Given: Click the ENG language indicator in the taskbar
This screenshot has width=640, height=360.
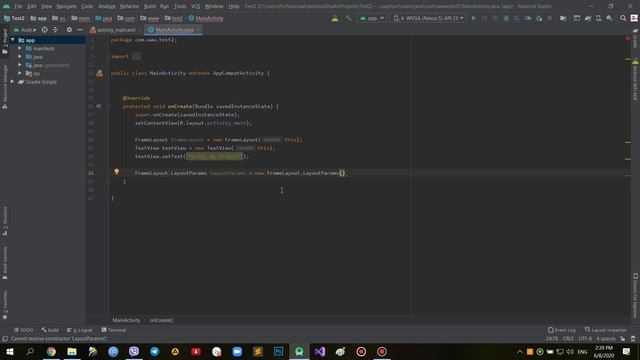Looking at the screenshot, I should (582, 351).
